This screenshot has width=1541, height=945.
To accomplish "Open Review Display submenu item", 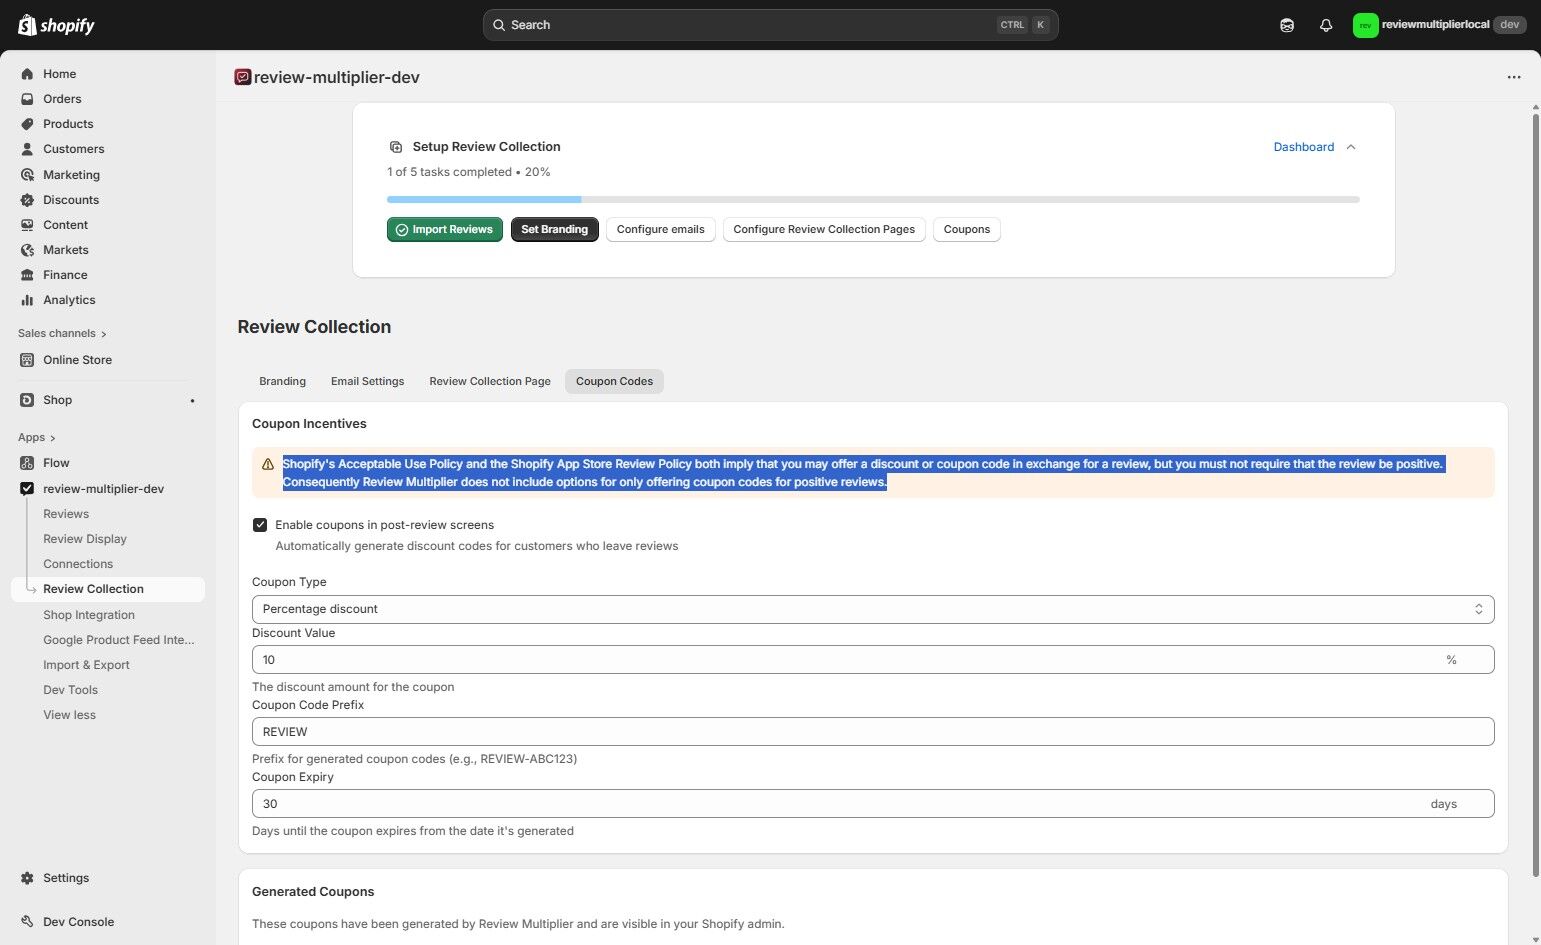I will [85, 539].
